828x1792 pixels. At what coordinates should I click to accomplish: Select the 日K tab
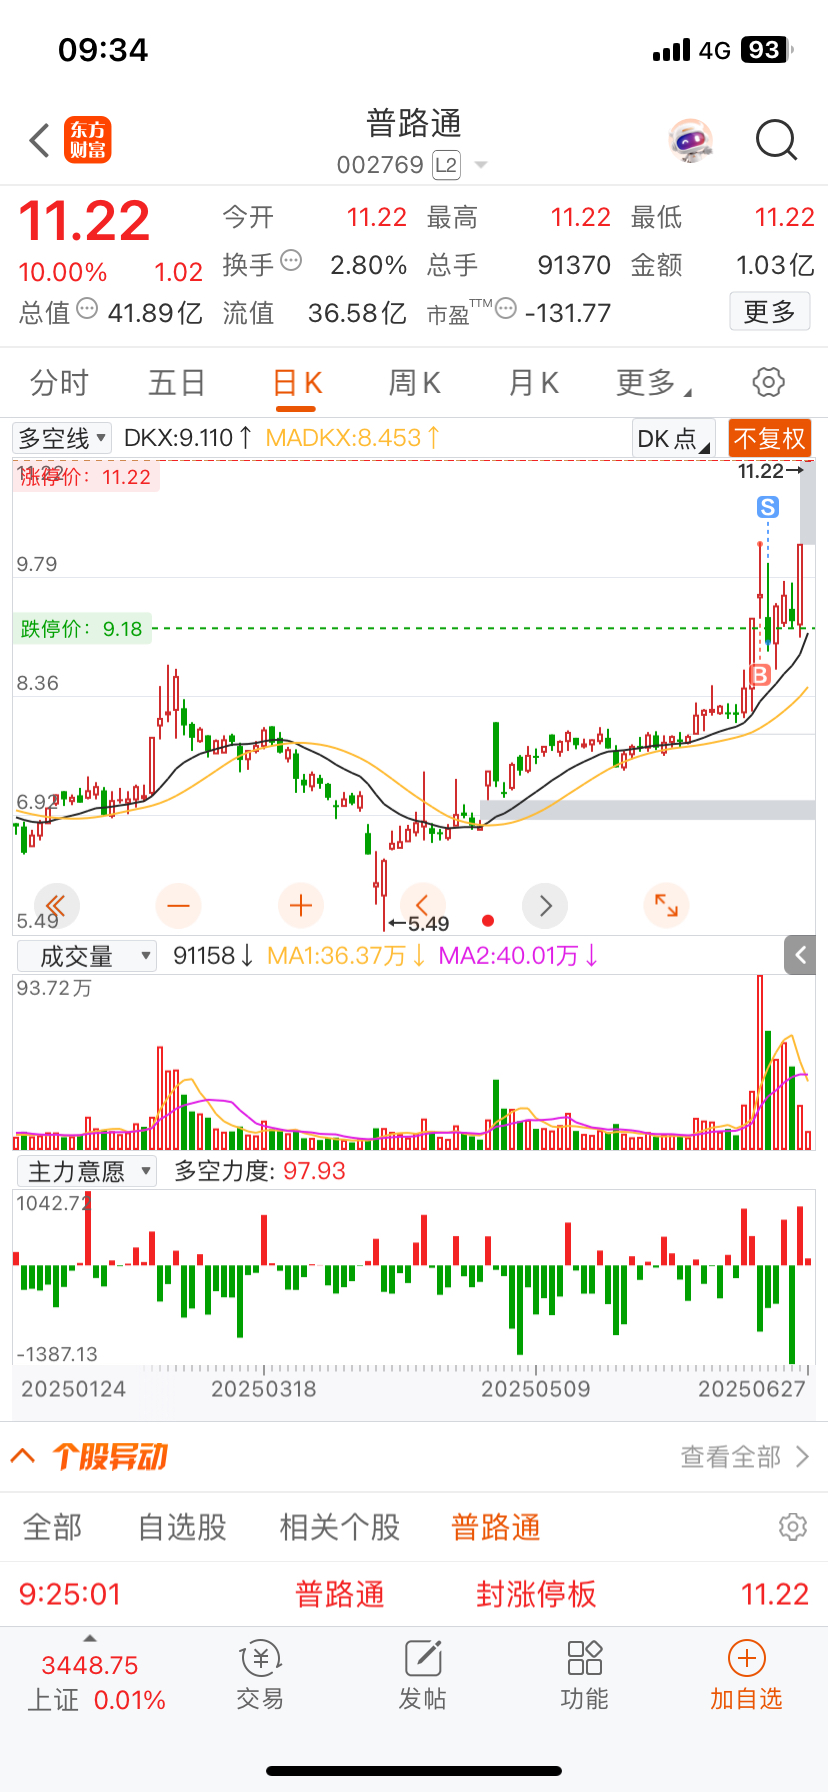pyautogui.click(x=297, y=384)
